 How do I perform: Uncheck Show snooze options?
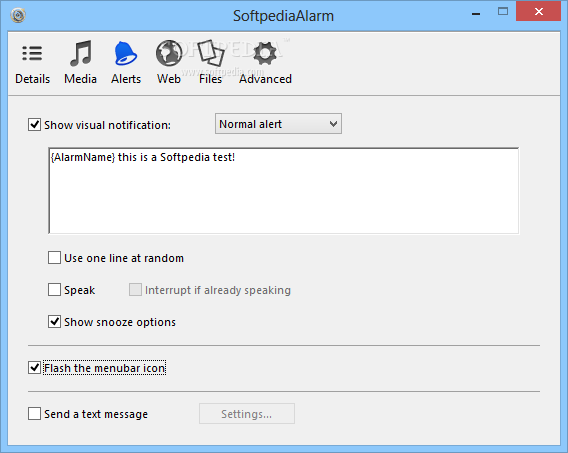click(54, 322)
